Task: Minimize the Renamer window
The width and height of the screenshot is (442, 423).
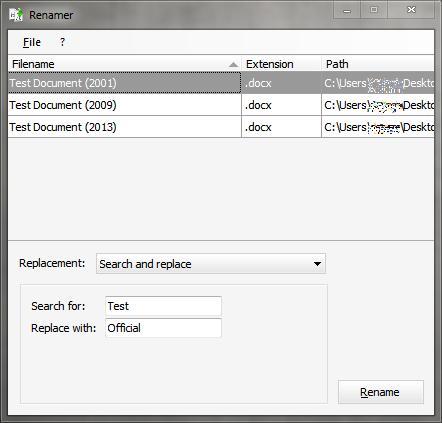Action: click(x=347, y=10)
